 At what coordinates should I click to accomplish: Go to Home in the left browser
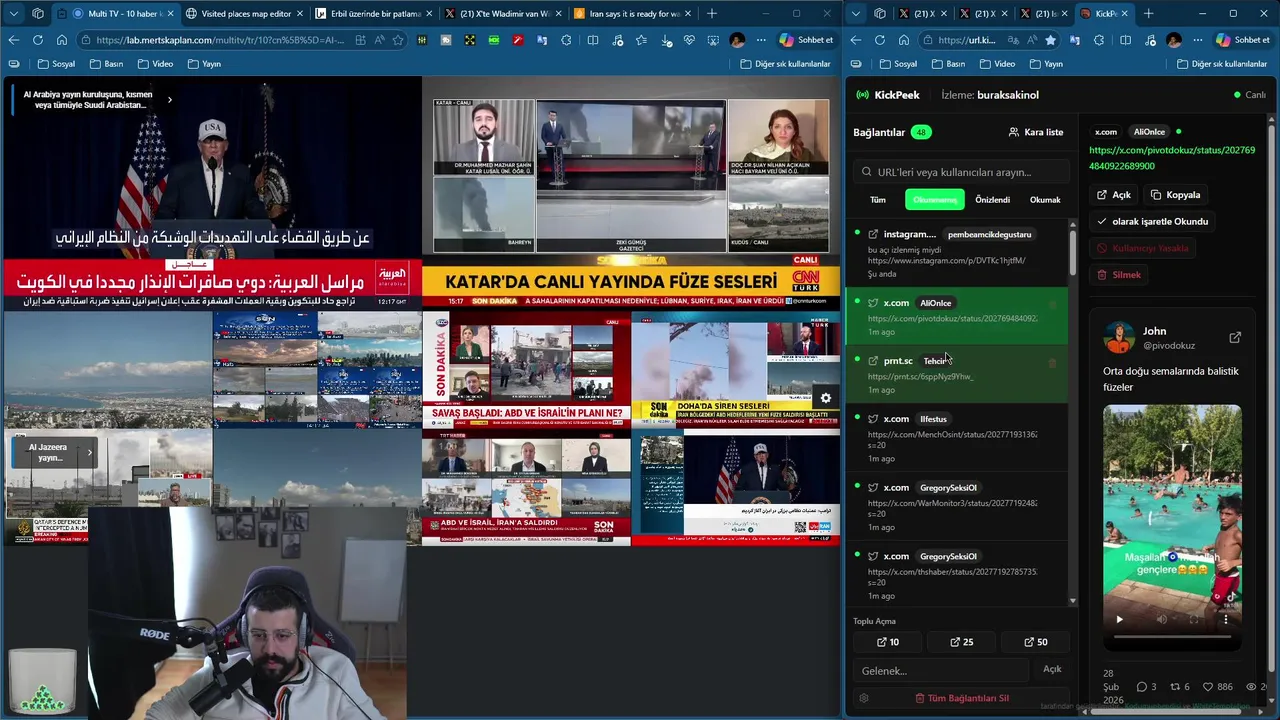(x=62, y=40)
